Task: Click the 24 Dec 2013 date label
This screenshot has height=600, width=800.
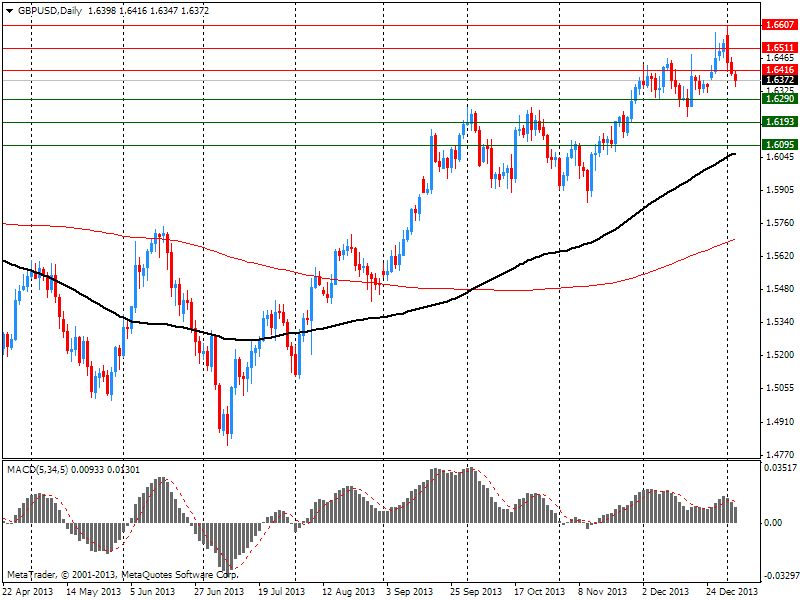Action: tap(732, 591)
